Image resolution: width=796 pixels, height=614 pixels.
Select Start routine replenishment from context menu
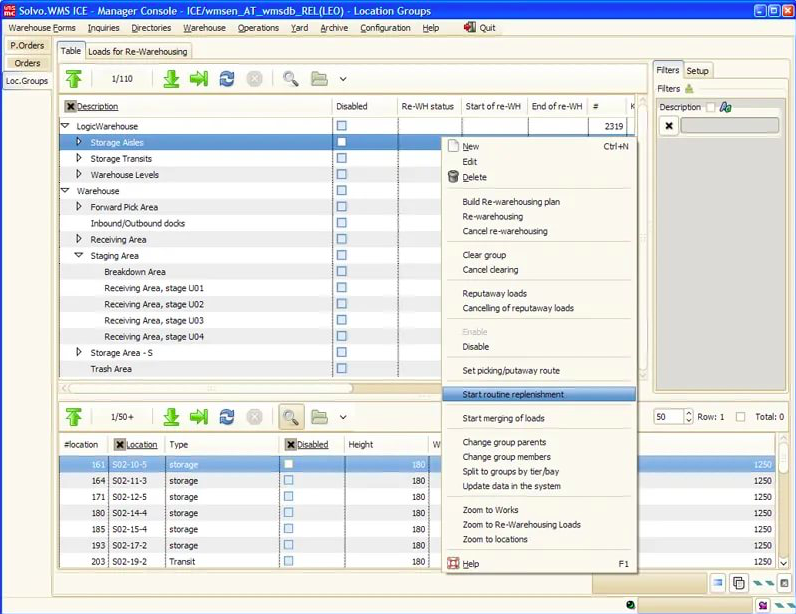point(513,395)
